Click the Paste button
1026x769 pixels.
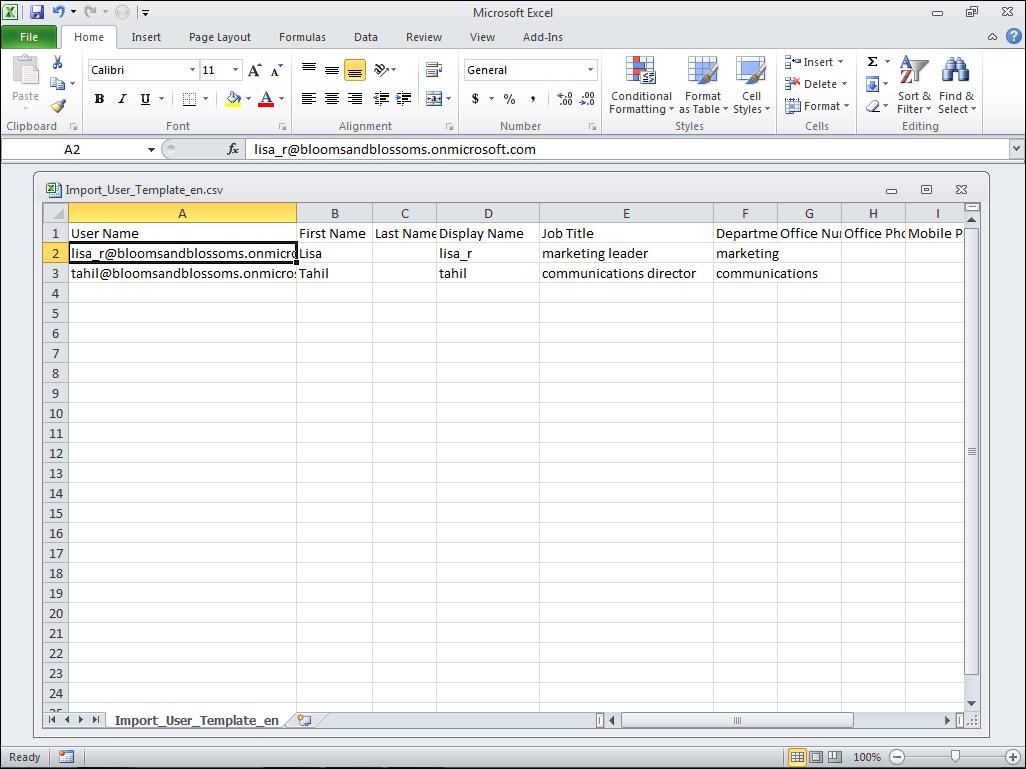click(26, 82)
